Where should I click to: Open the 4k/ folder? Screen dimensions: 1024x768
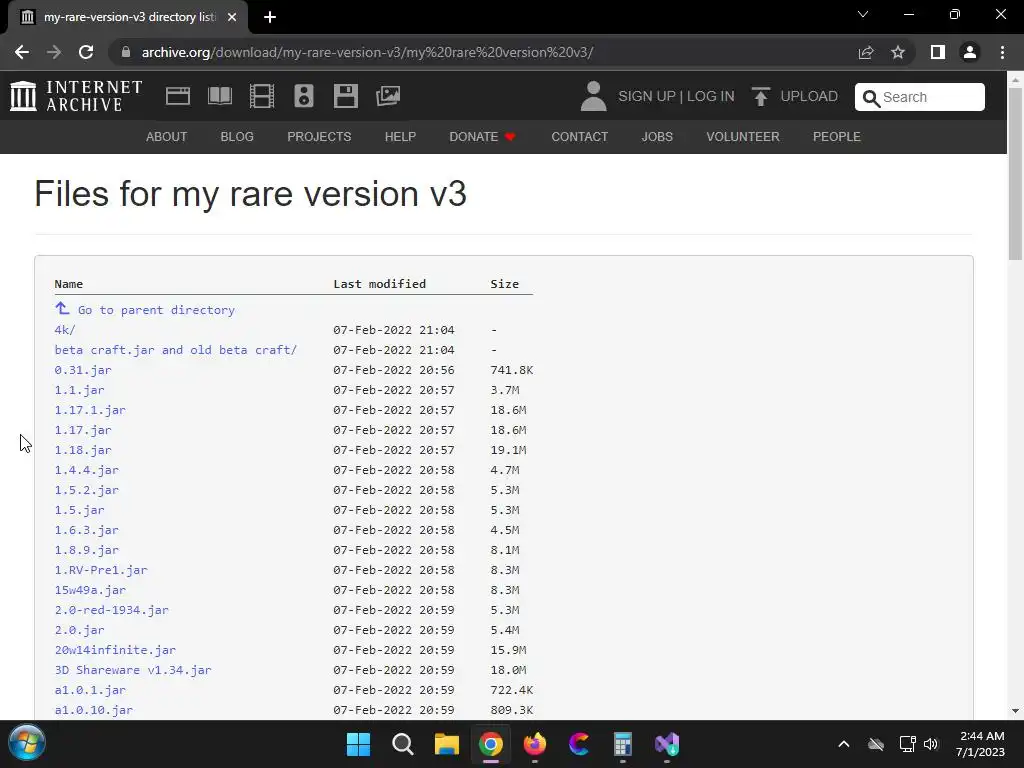[x=65, y=330]
